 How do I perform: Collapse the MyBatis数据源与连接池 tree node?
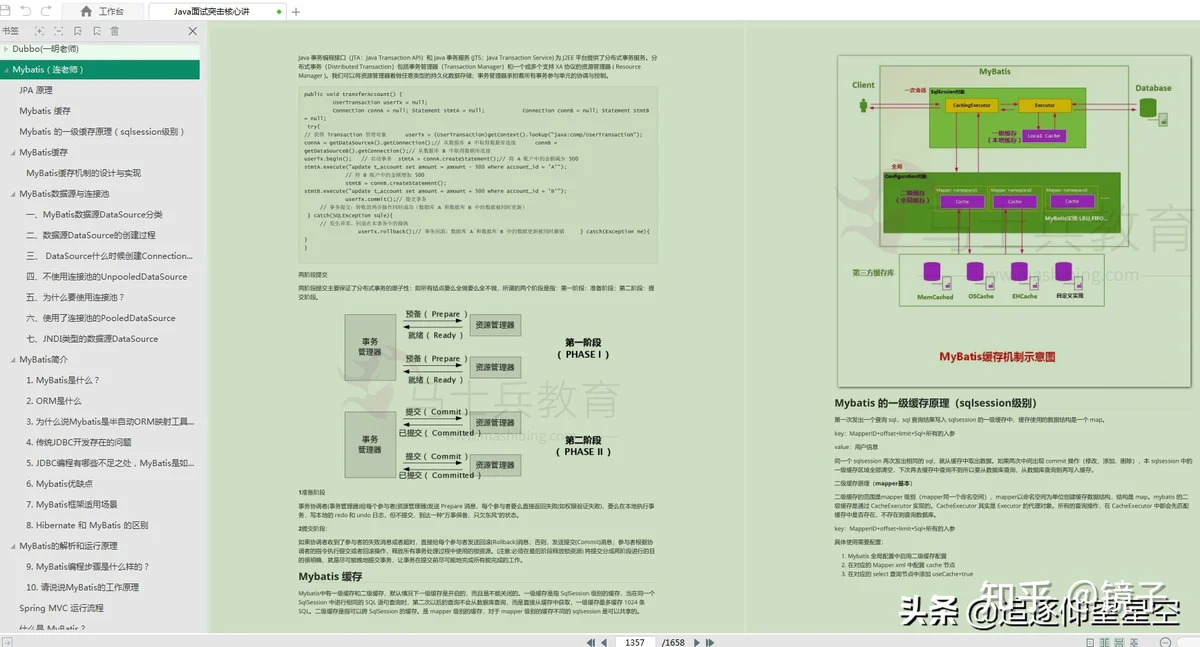pos(13,194)
